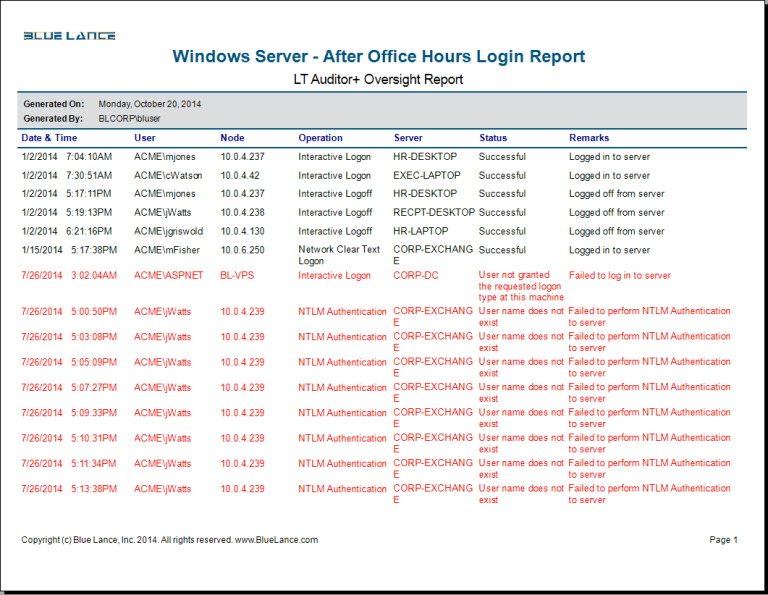This screenshot has height=595, width=768.
Task: Click the Remarks column header
Action: pos(589,138)
